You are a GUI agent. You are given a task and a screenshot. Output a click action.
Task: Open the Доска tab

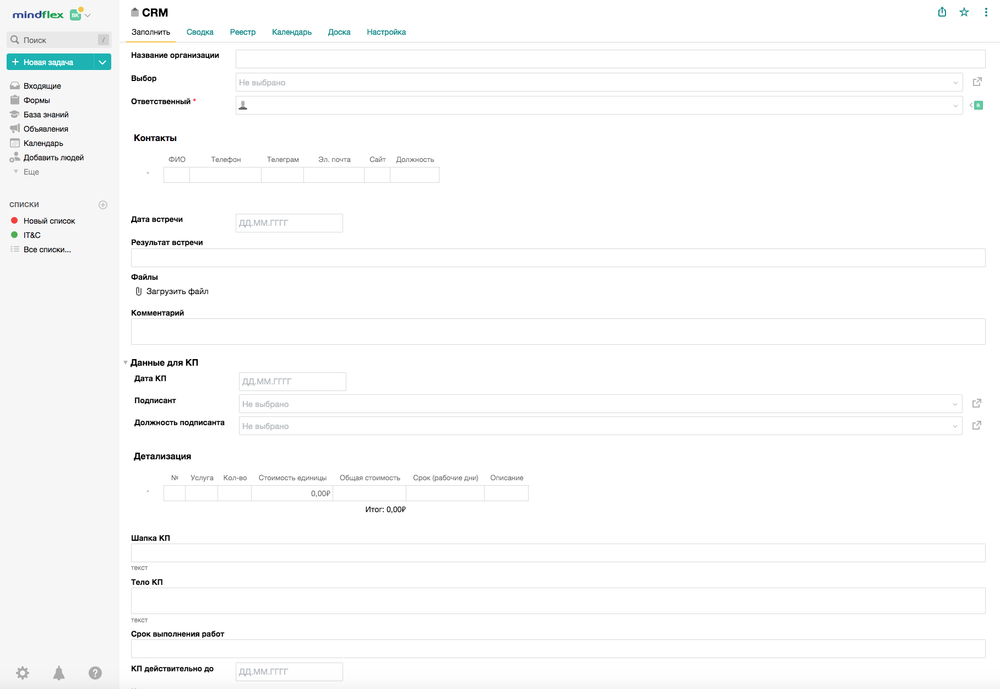[339, 32]
